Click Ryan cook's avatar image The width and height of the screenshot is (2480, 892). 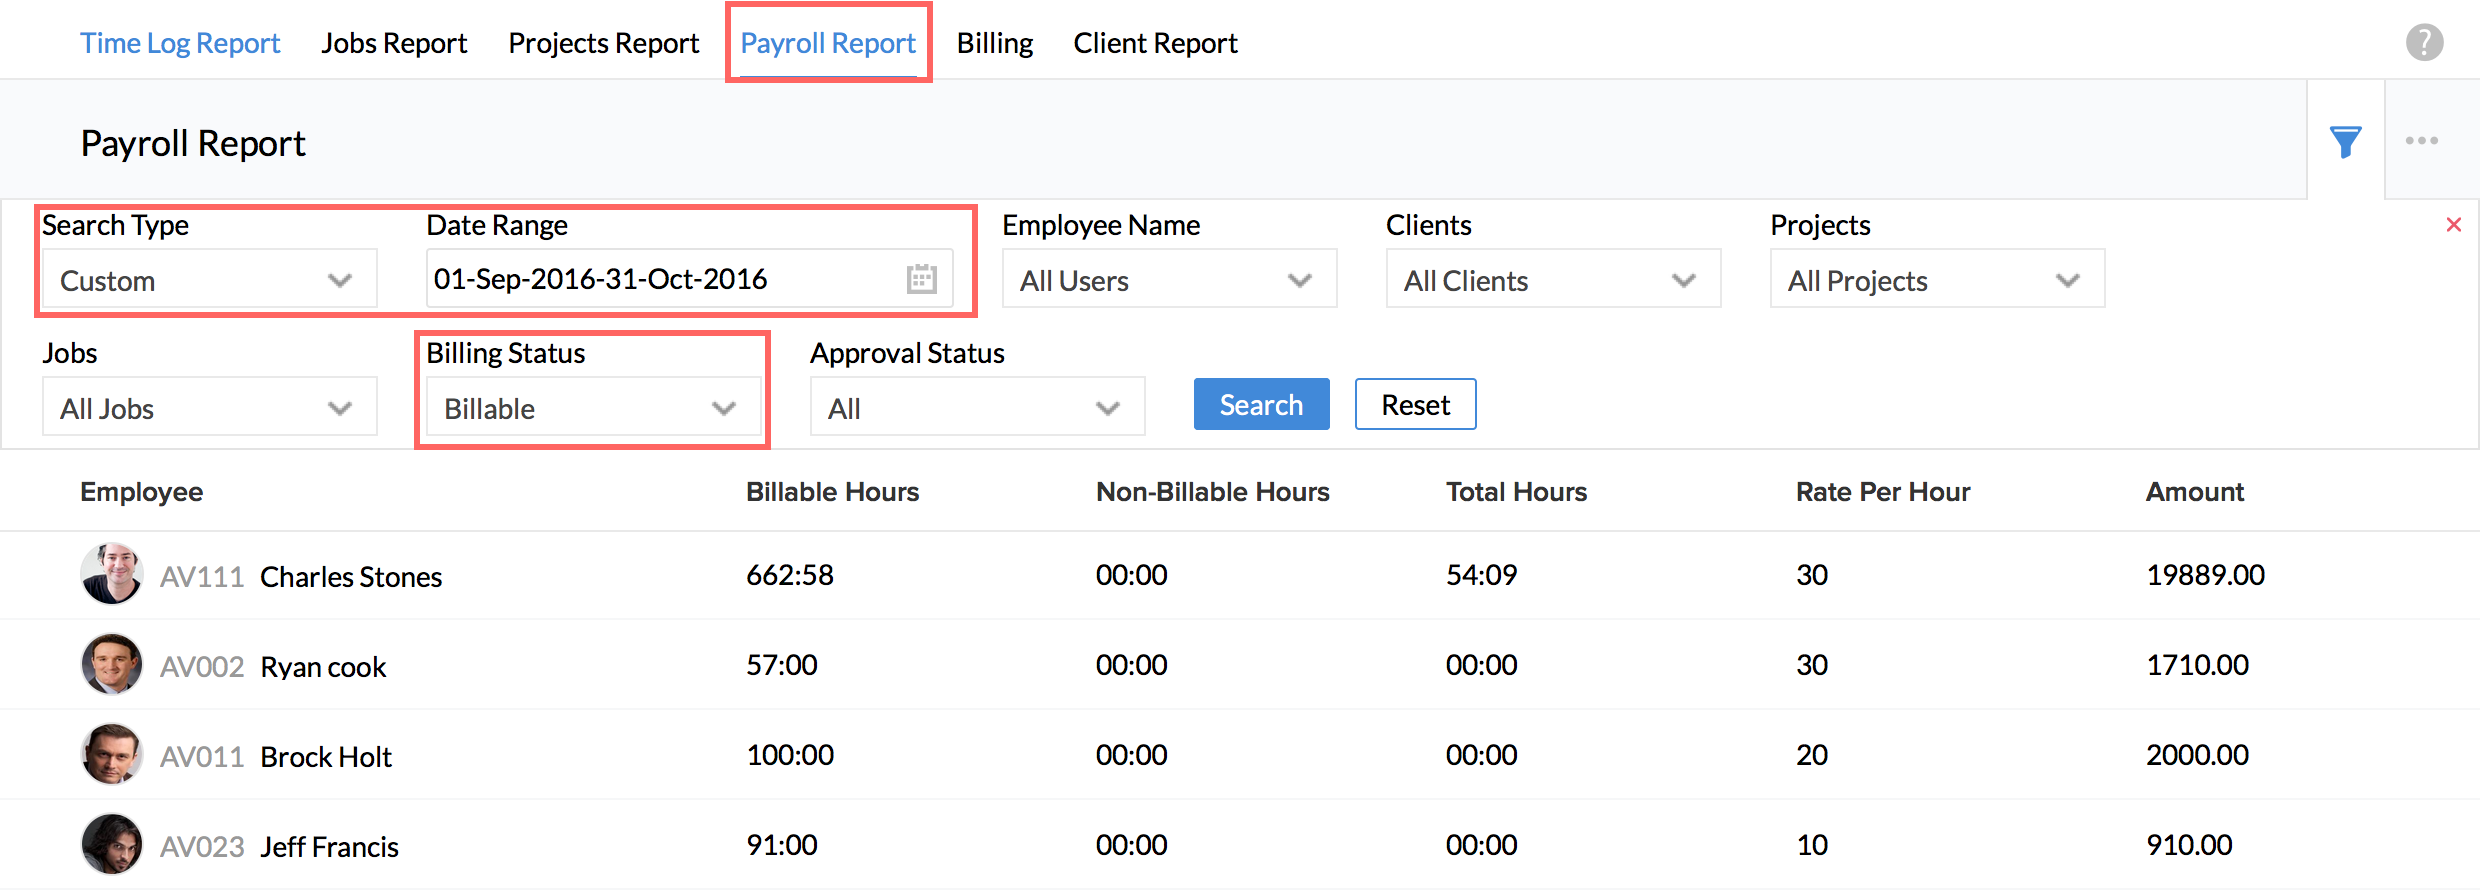coord(111,664)
